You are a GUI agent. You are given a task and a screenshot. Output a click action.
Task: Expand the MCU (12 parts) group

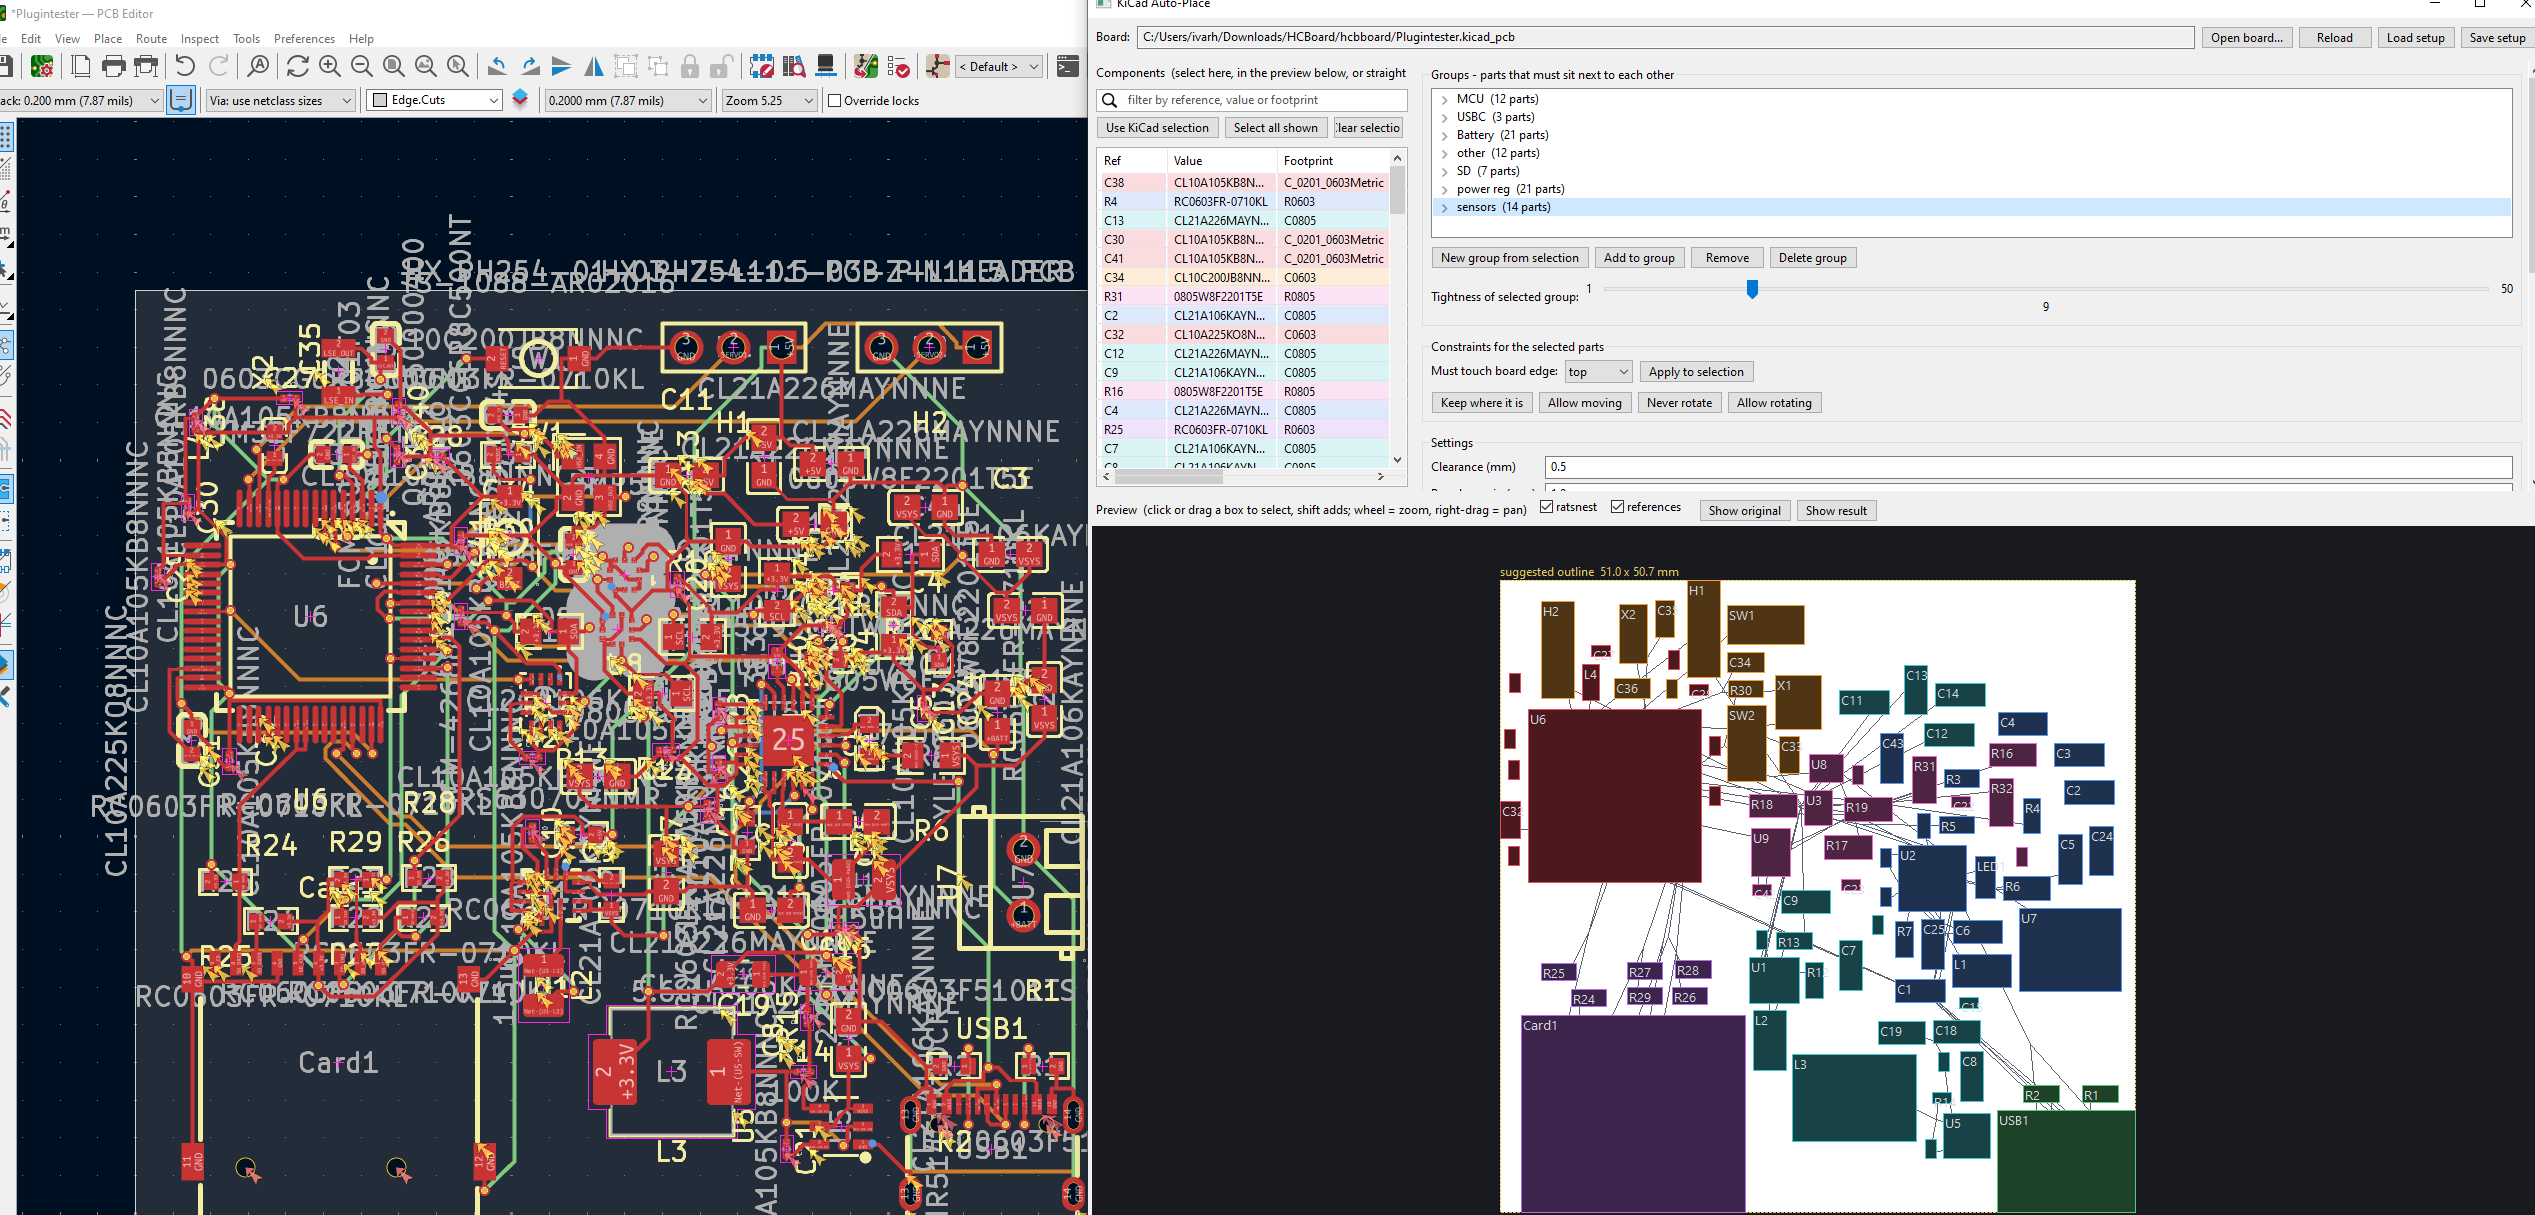pos(1445,99)
